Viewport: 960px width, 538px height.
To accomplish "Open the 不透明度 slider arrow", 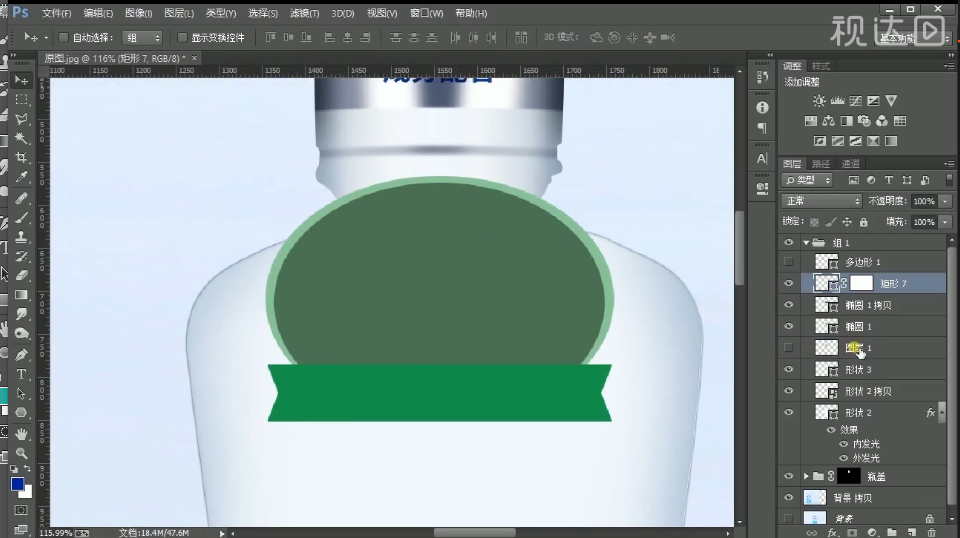I will (946, 201).
